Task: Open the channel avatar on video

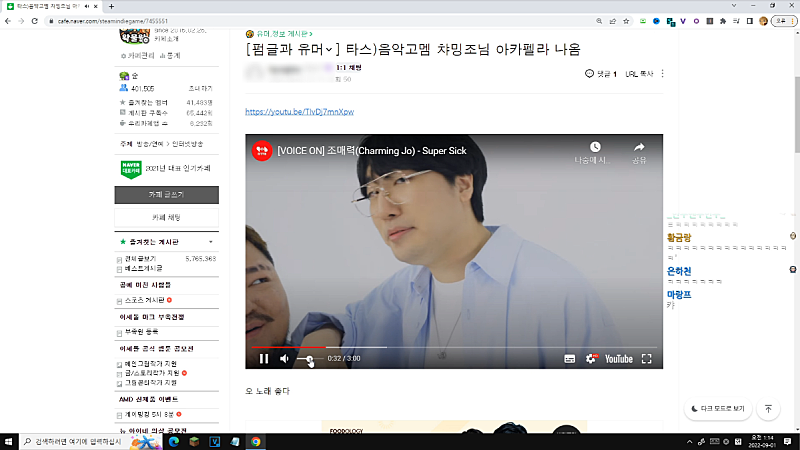Action: coord(262,151)
